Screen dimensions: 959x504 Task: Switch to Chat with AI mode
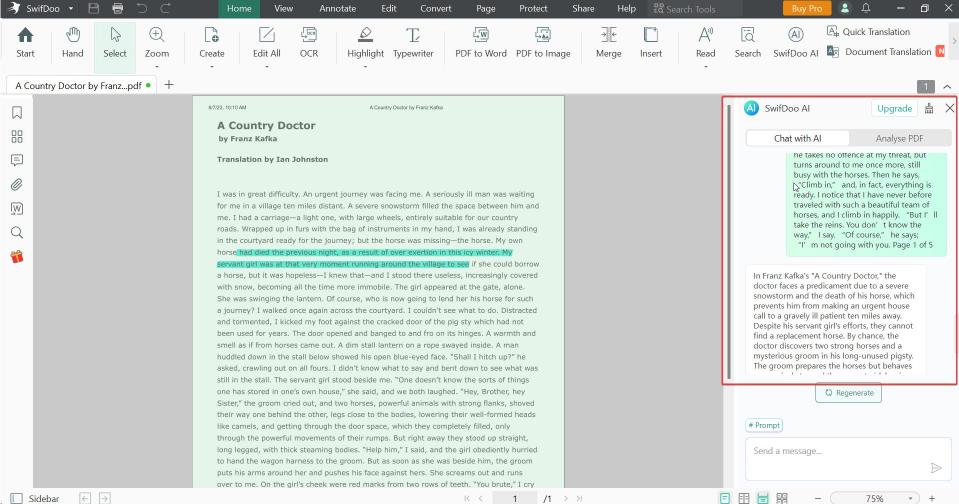(798, 138)
